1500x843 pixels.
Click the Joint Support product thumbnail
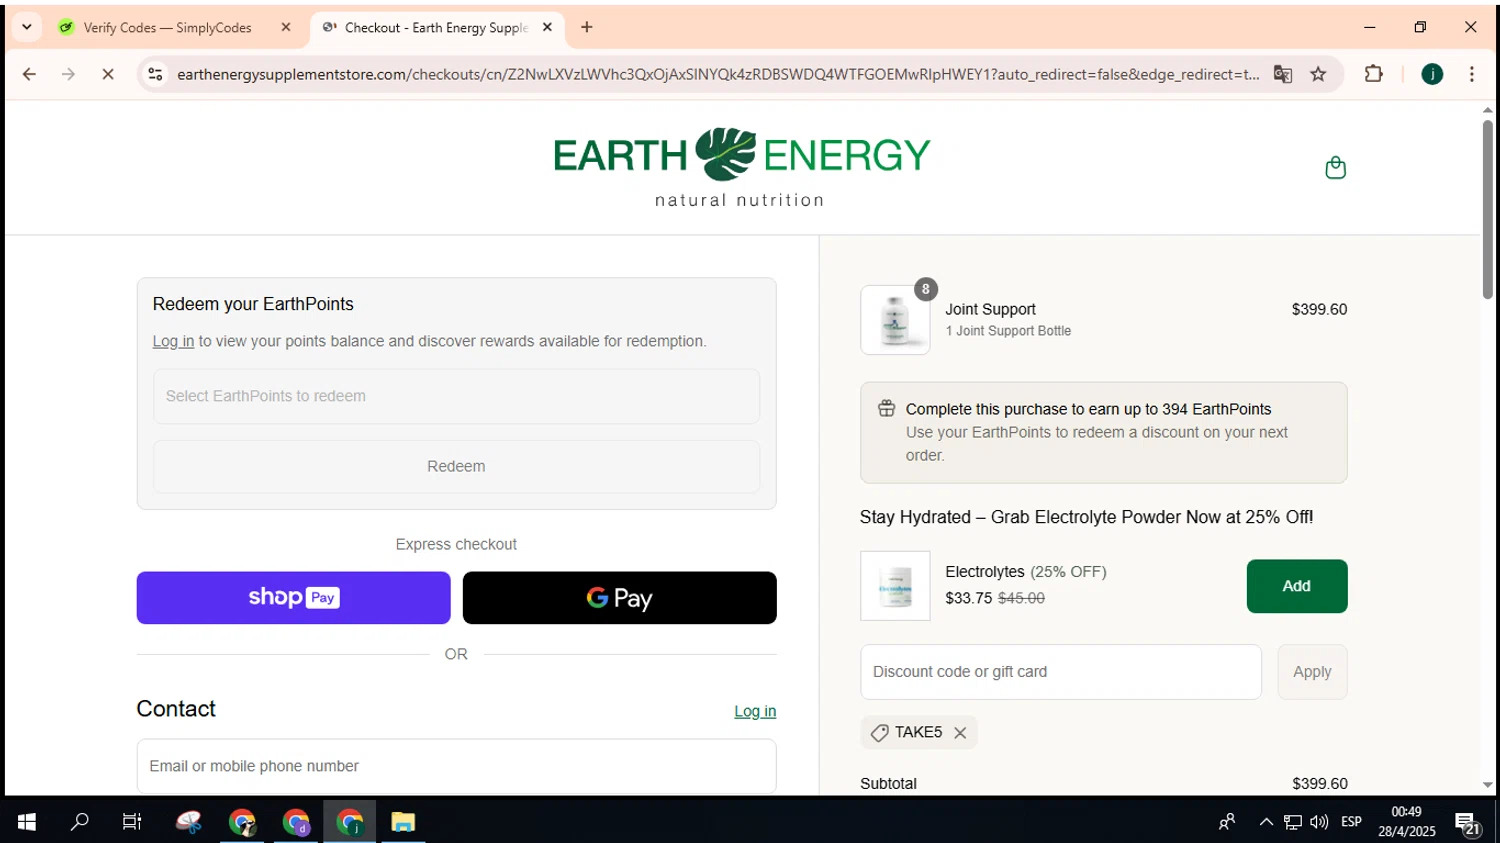point(895,320)
